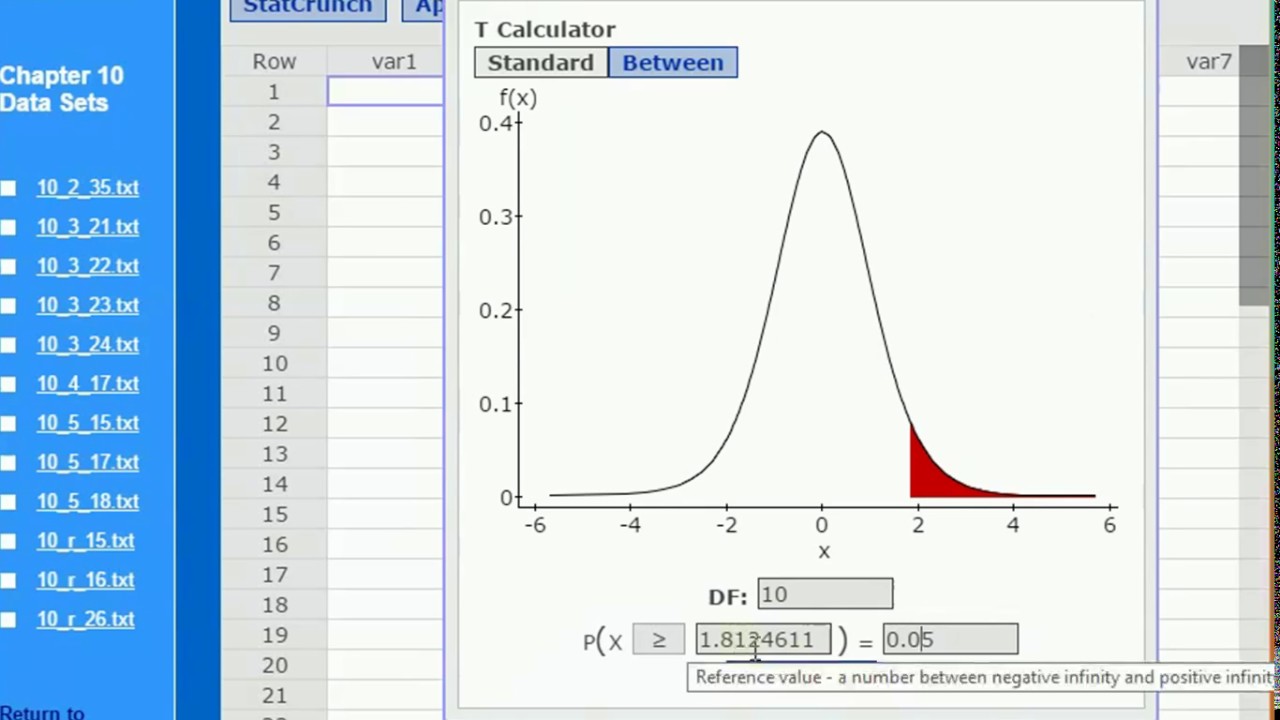The height and width of the screenshot is (720, 1280).
Task: Open the 10_3_23.txt data set link
Action: click(88, 304)
